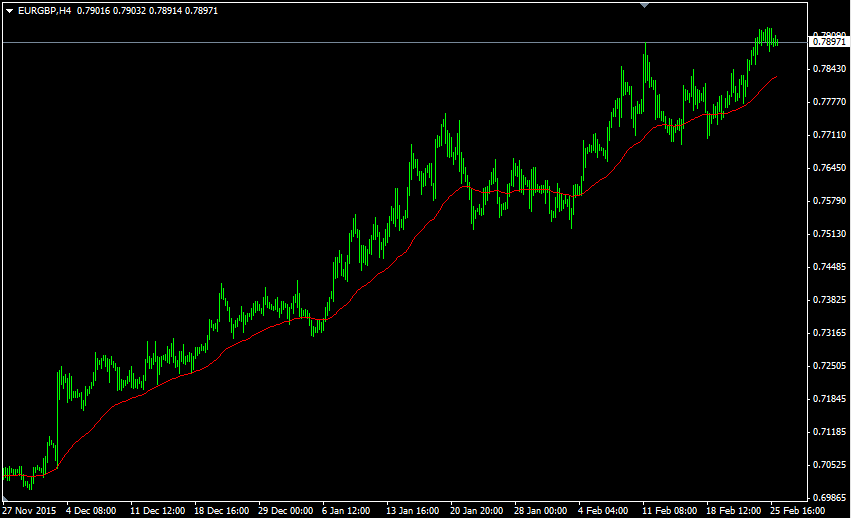Click the 0.72505 price axis label
This screenshot has height=518, width=851.
(829, 367)
